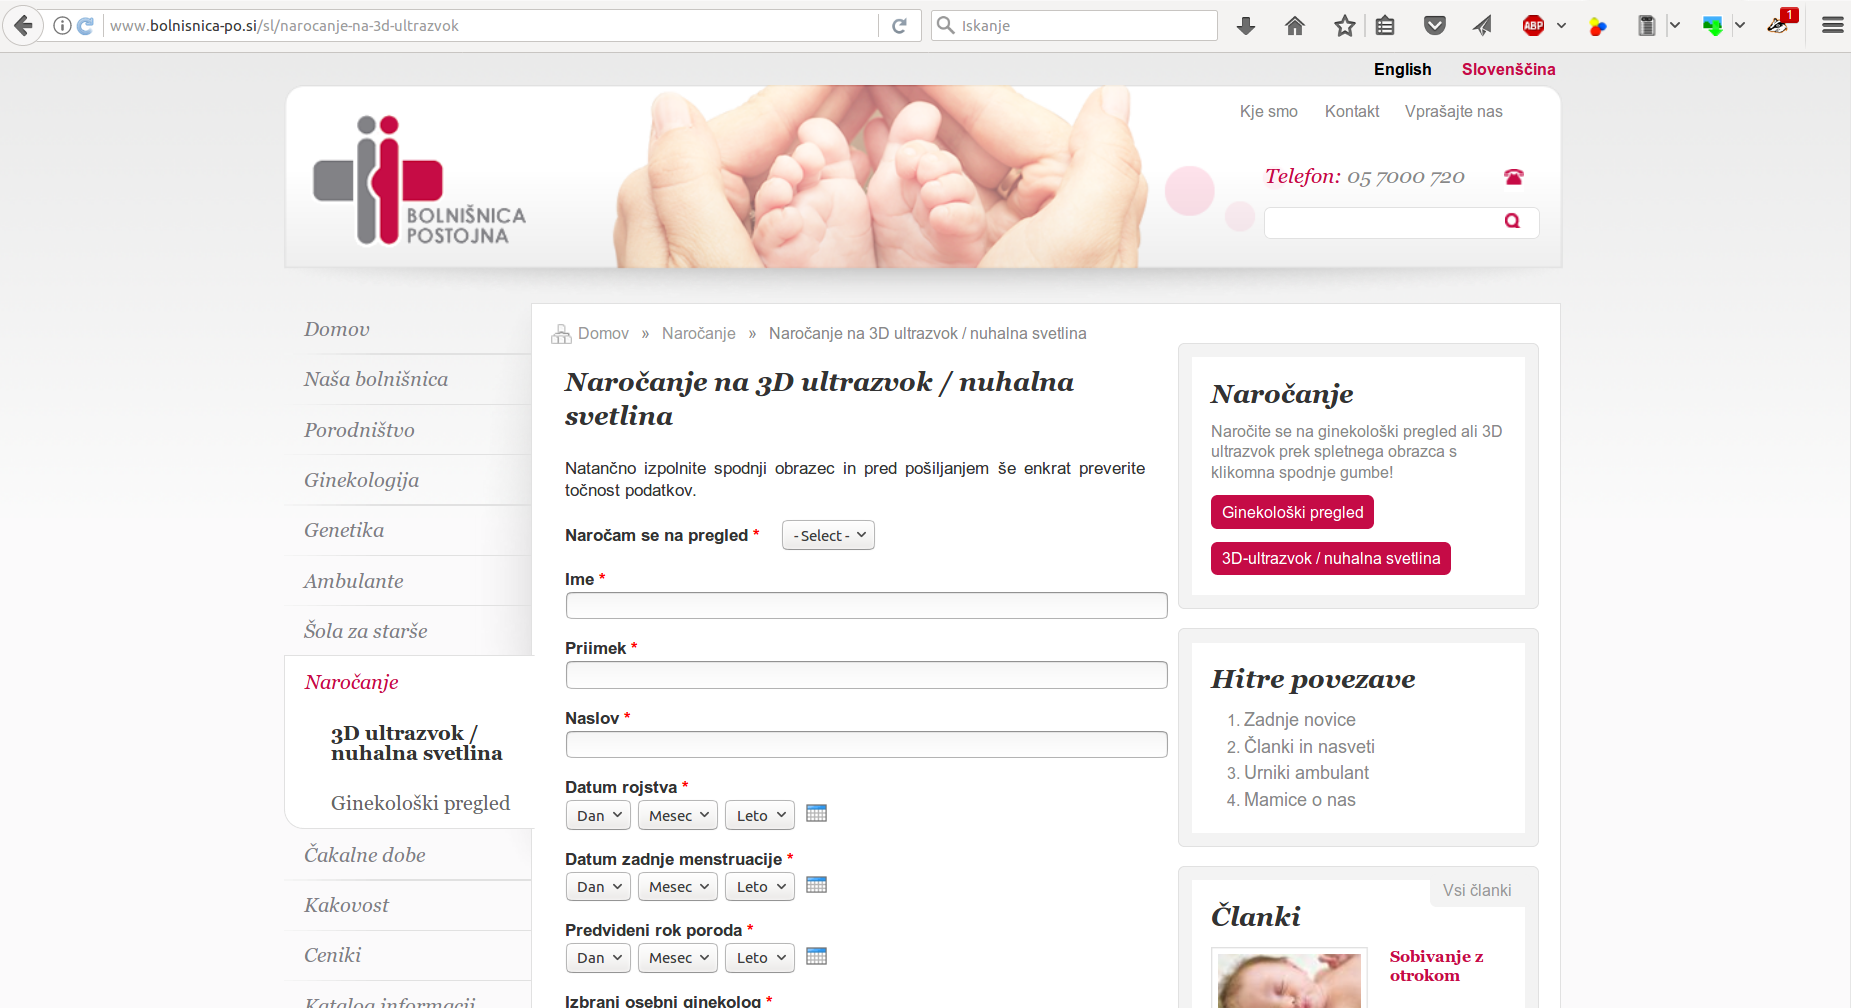Switch site language to English
Viewport: 1851px width, 1008px height.
1402,69
